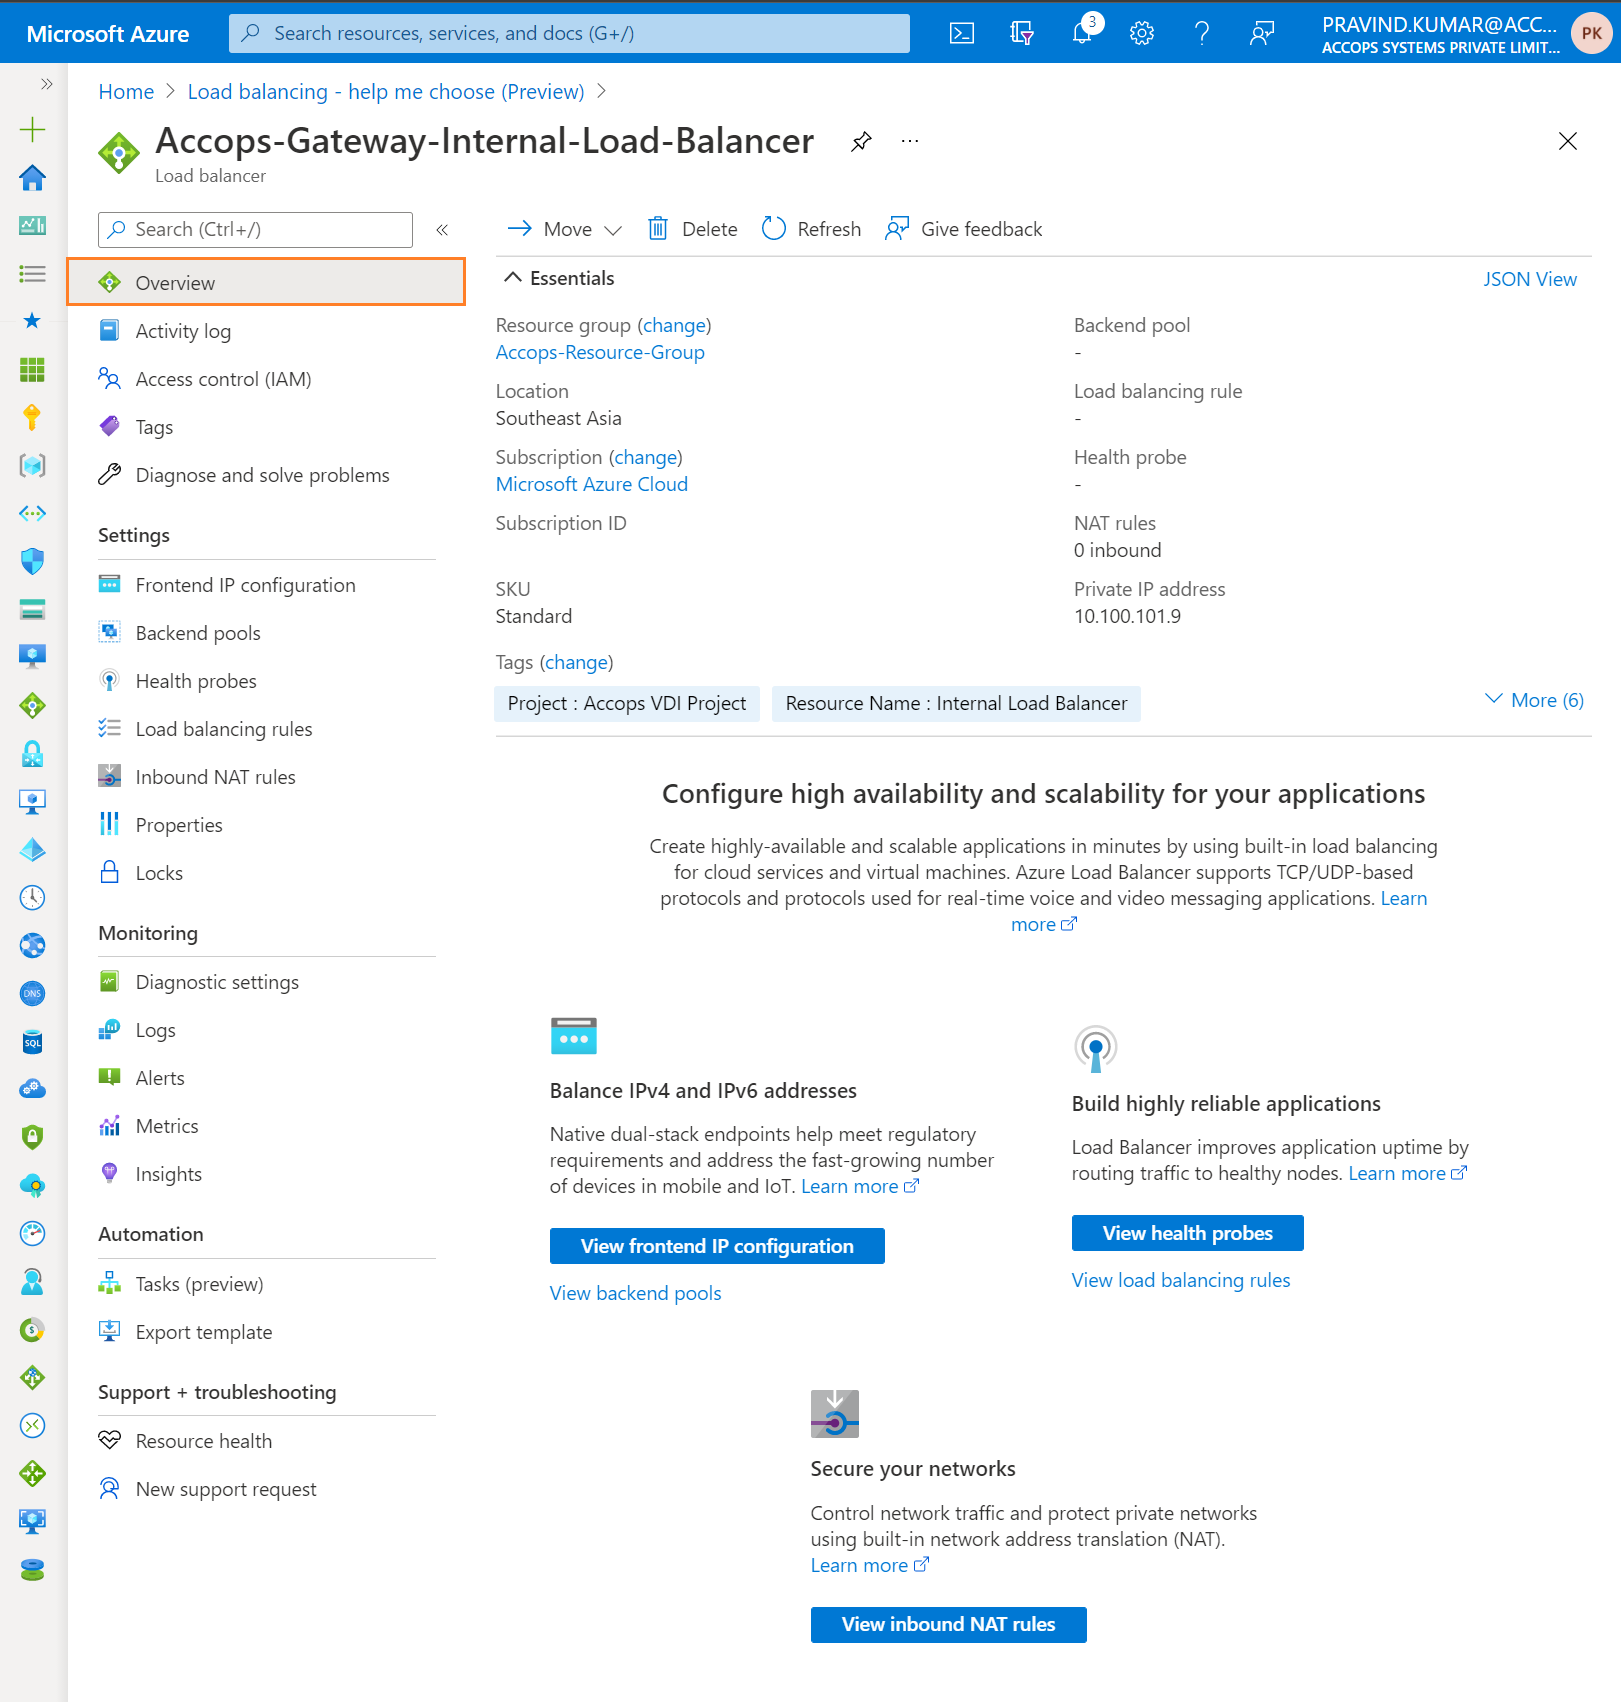This screenshot has height=1702, width=1621.
Task: Focus the global search resources box
Action: tap(569, 33)
